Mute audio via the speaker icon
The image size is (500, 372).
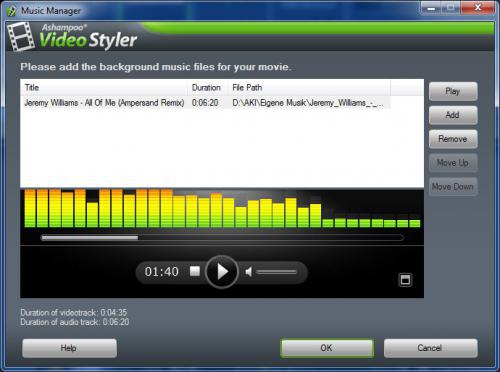249,272
